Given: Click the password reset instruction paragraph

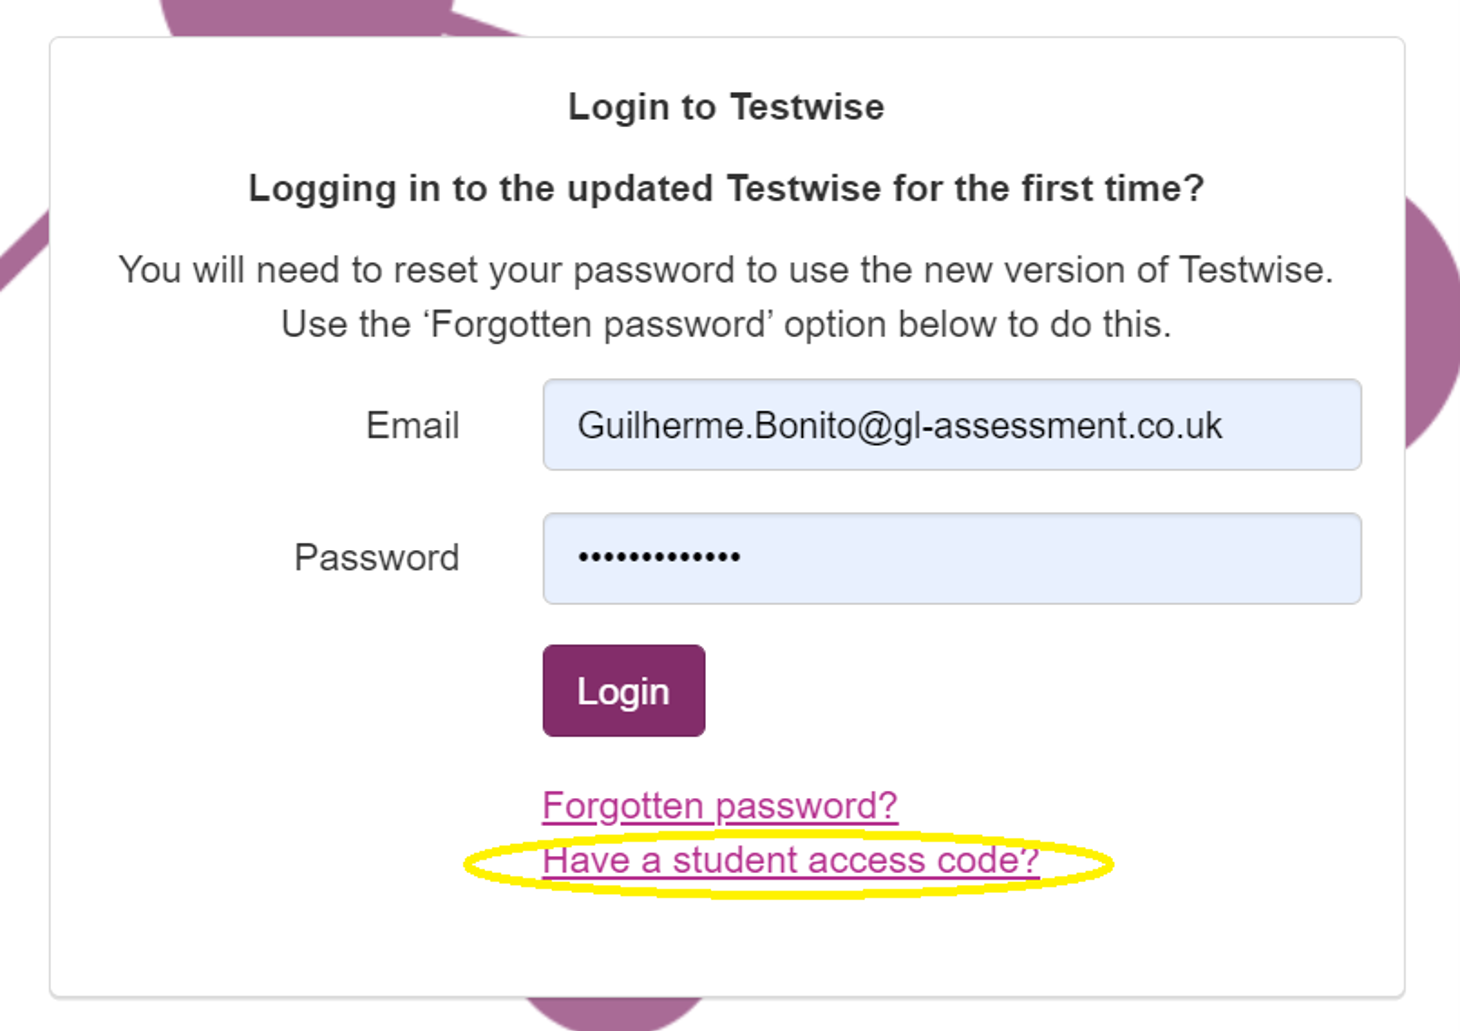Looking at the screenshot, I should tap(727, 296).
